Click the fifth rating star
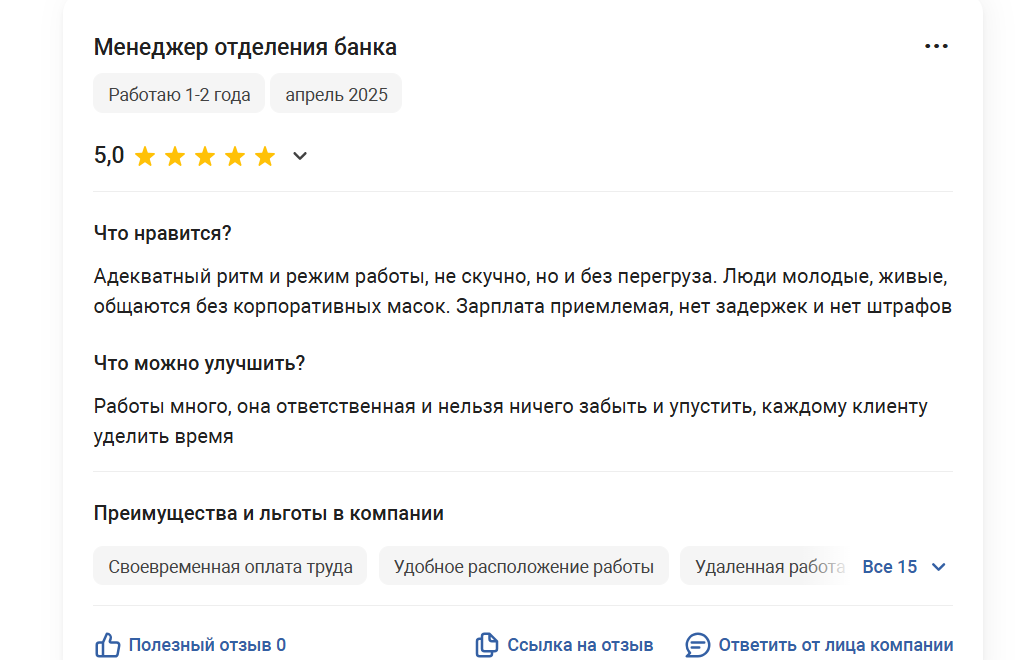 265,156
